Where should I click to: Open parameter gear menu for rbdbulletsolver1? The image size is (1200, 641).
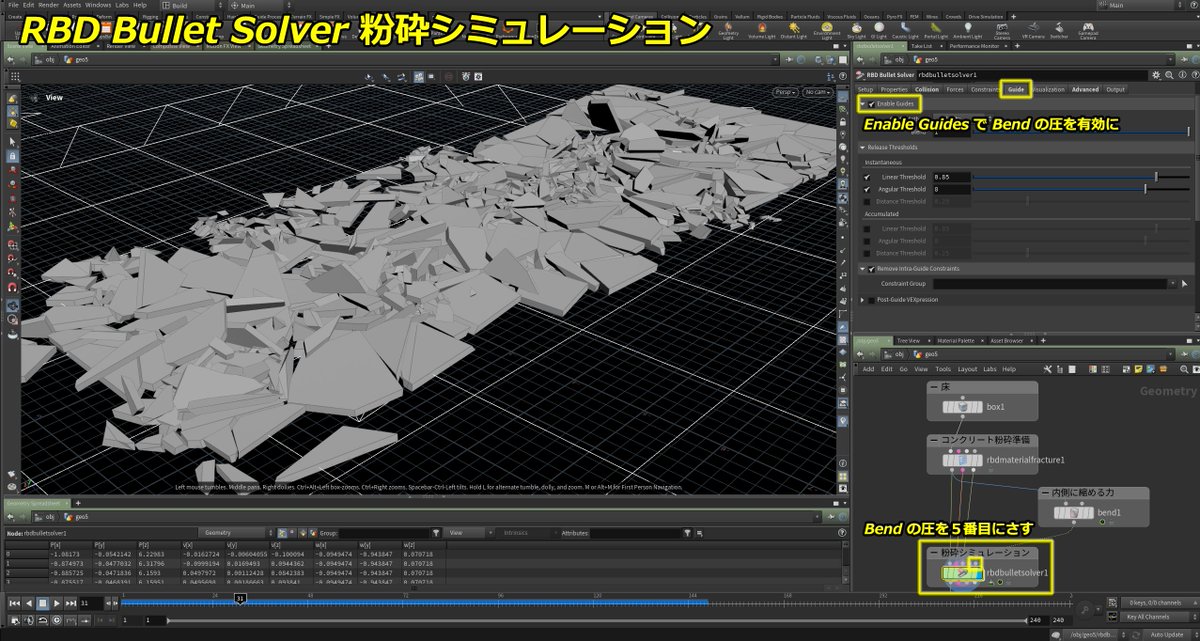(1156, 75)
